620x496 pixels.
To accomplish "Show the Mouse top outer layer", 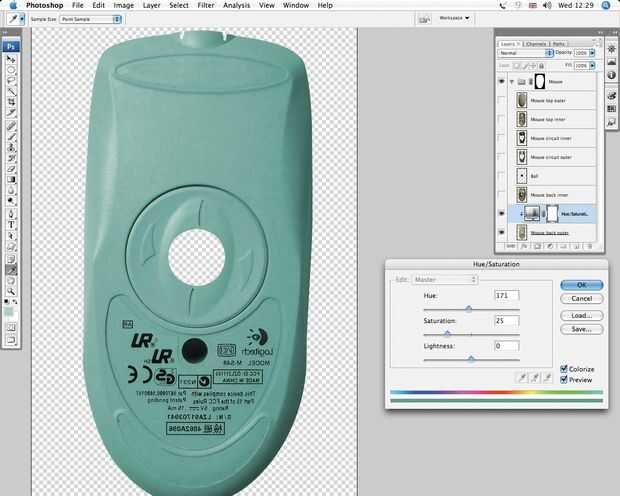I will coord(501,100).
